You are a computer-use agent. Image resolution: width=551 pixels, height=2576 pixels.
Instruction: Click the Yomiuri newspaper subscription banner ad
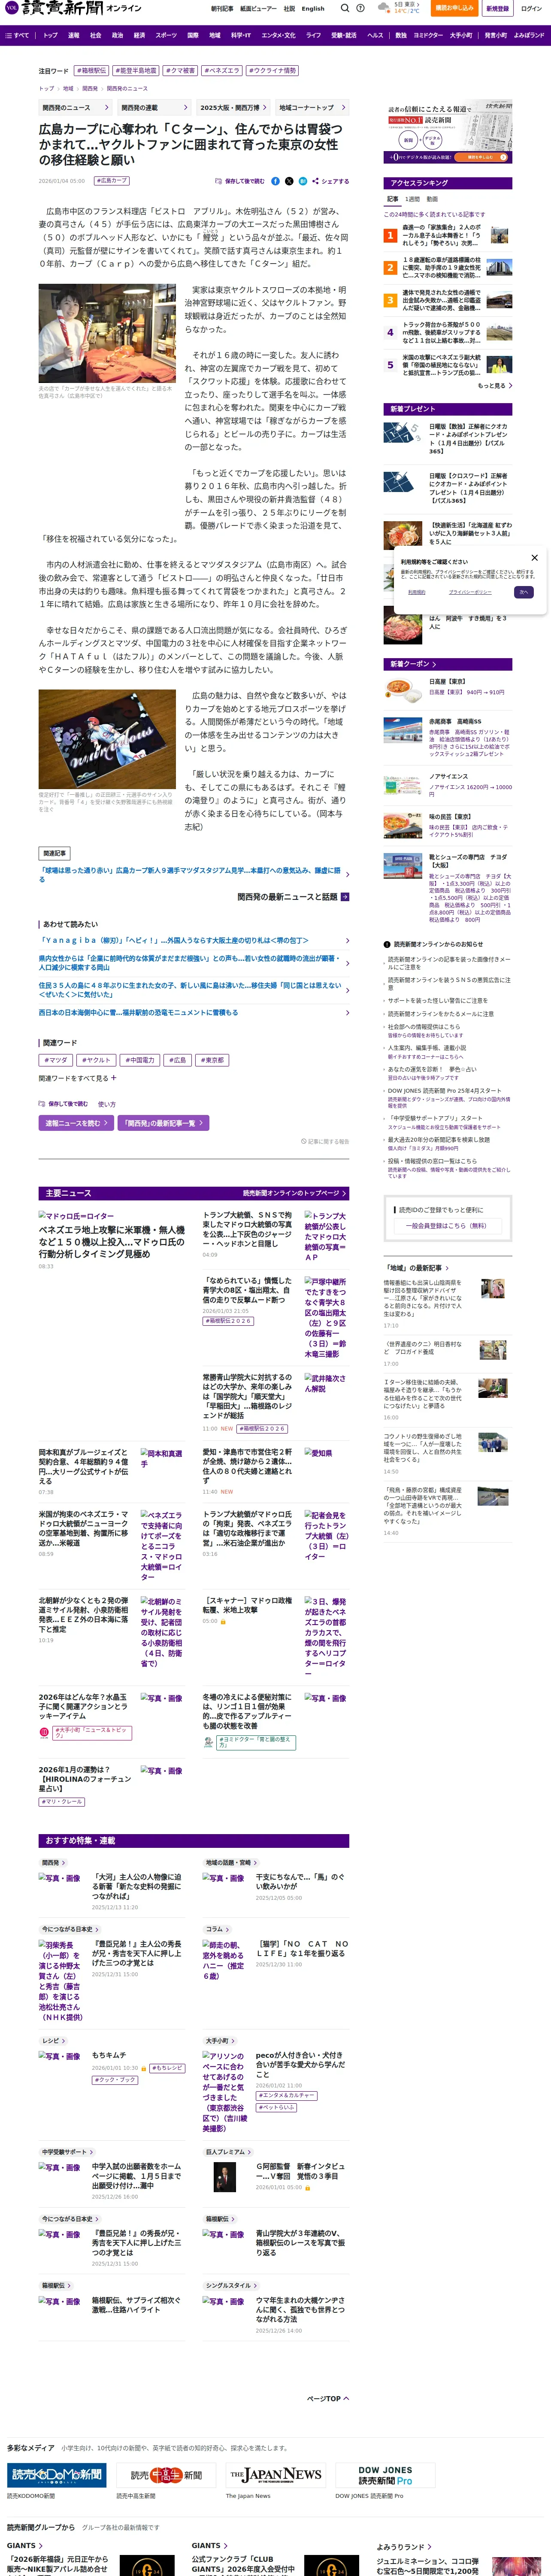(x=448, y=131)
